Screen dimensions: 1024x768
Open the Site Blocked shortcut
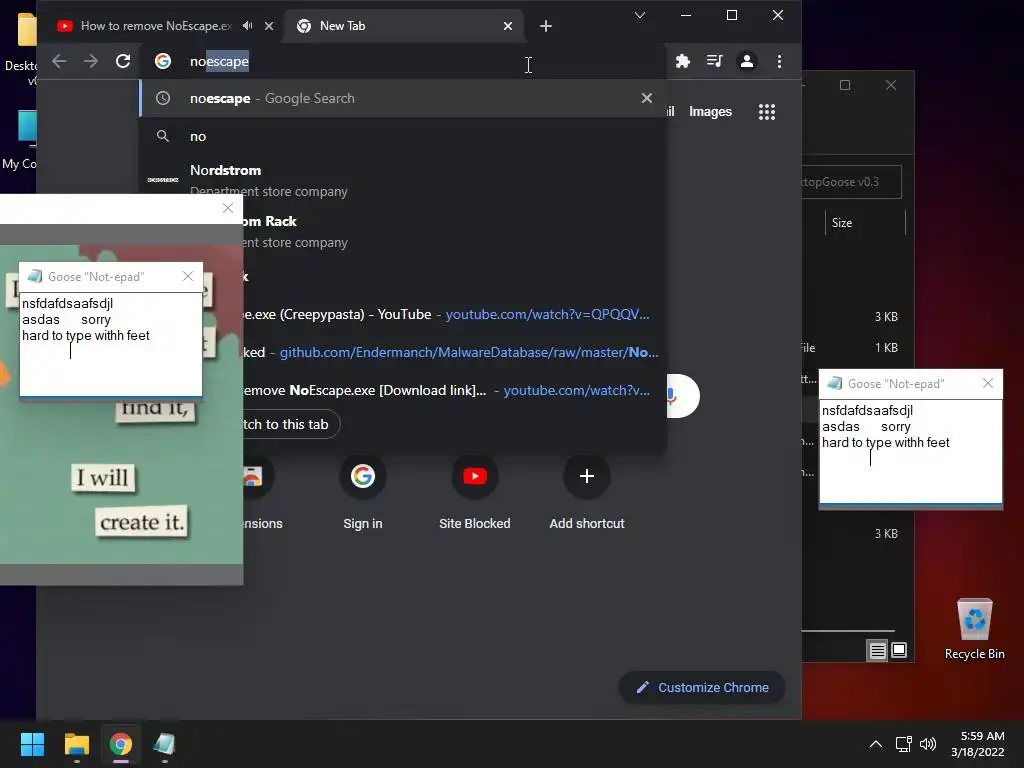[475, 491]
